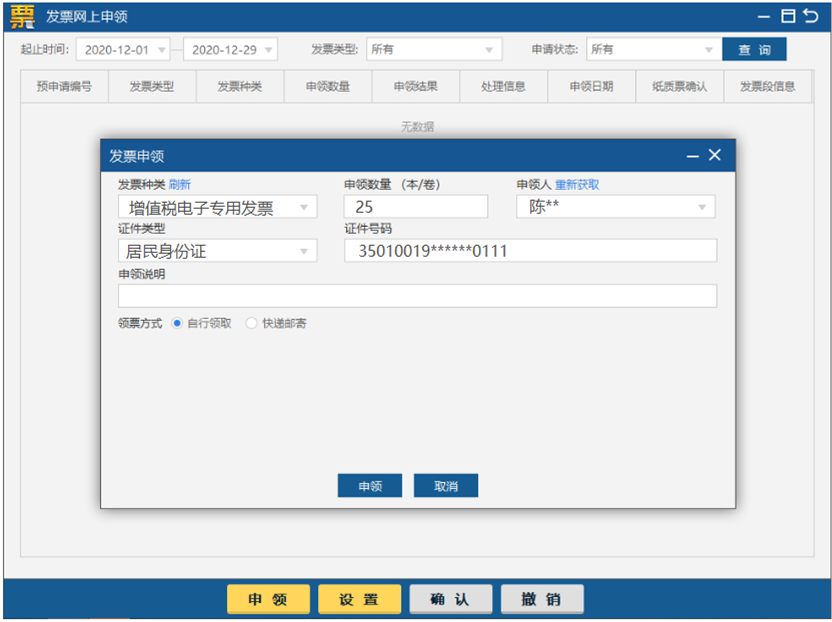The height and width of the screenshot is (622, 832).
Task: Click the 发票申领 dialog title text
Action: coord(137,157)
